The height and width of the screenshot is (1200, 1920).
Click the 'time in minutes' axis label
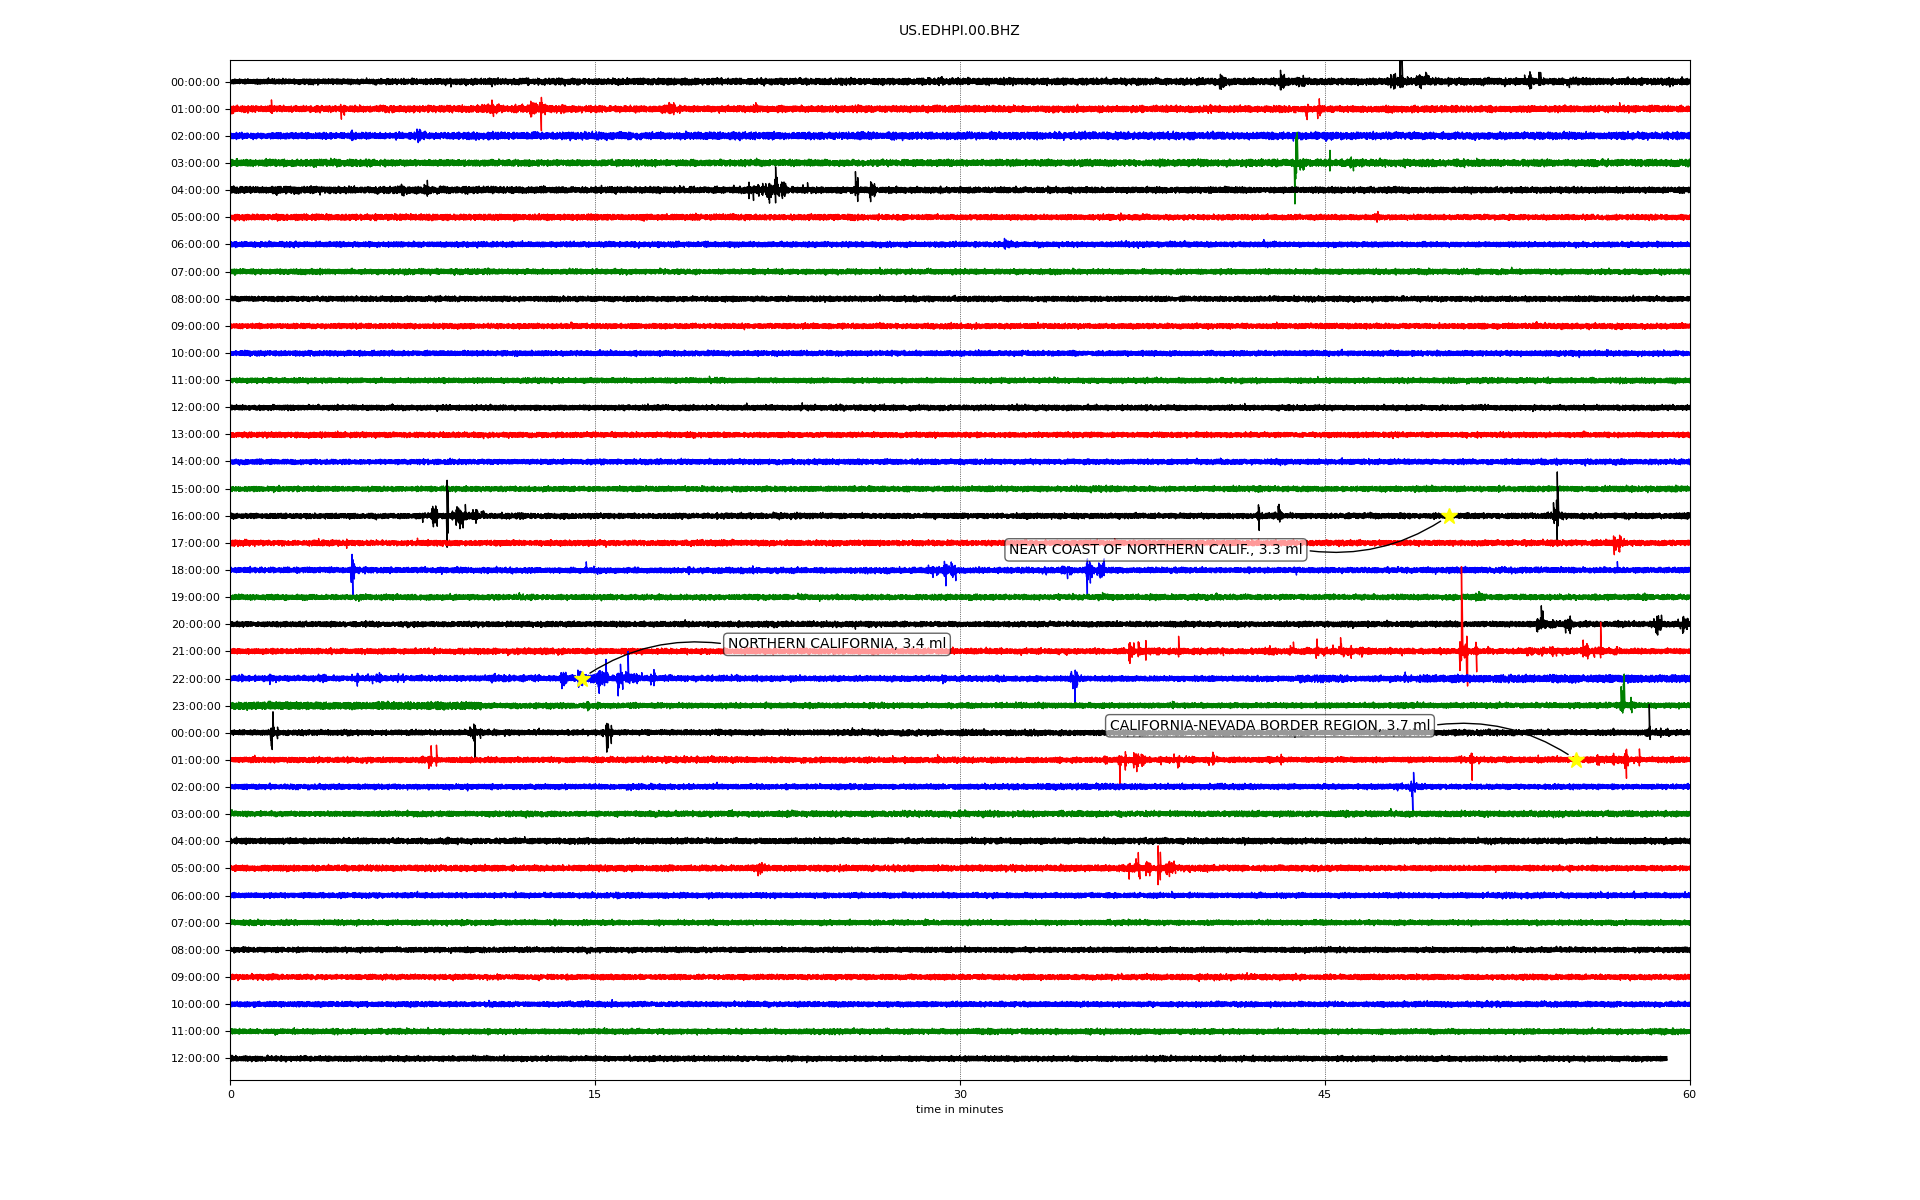pyautogui.click(x=959, y=1110)
